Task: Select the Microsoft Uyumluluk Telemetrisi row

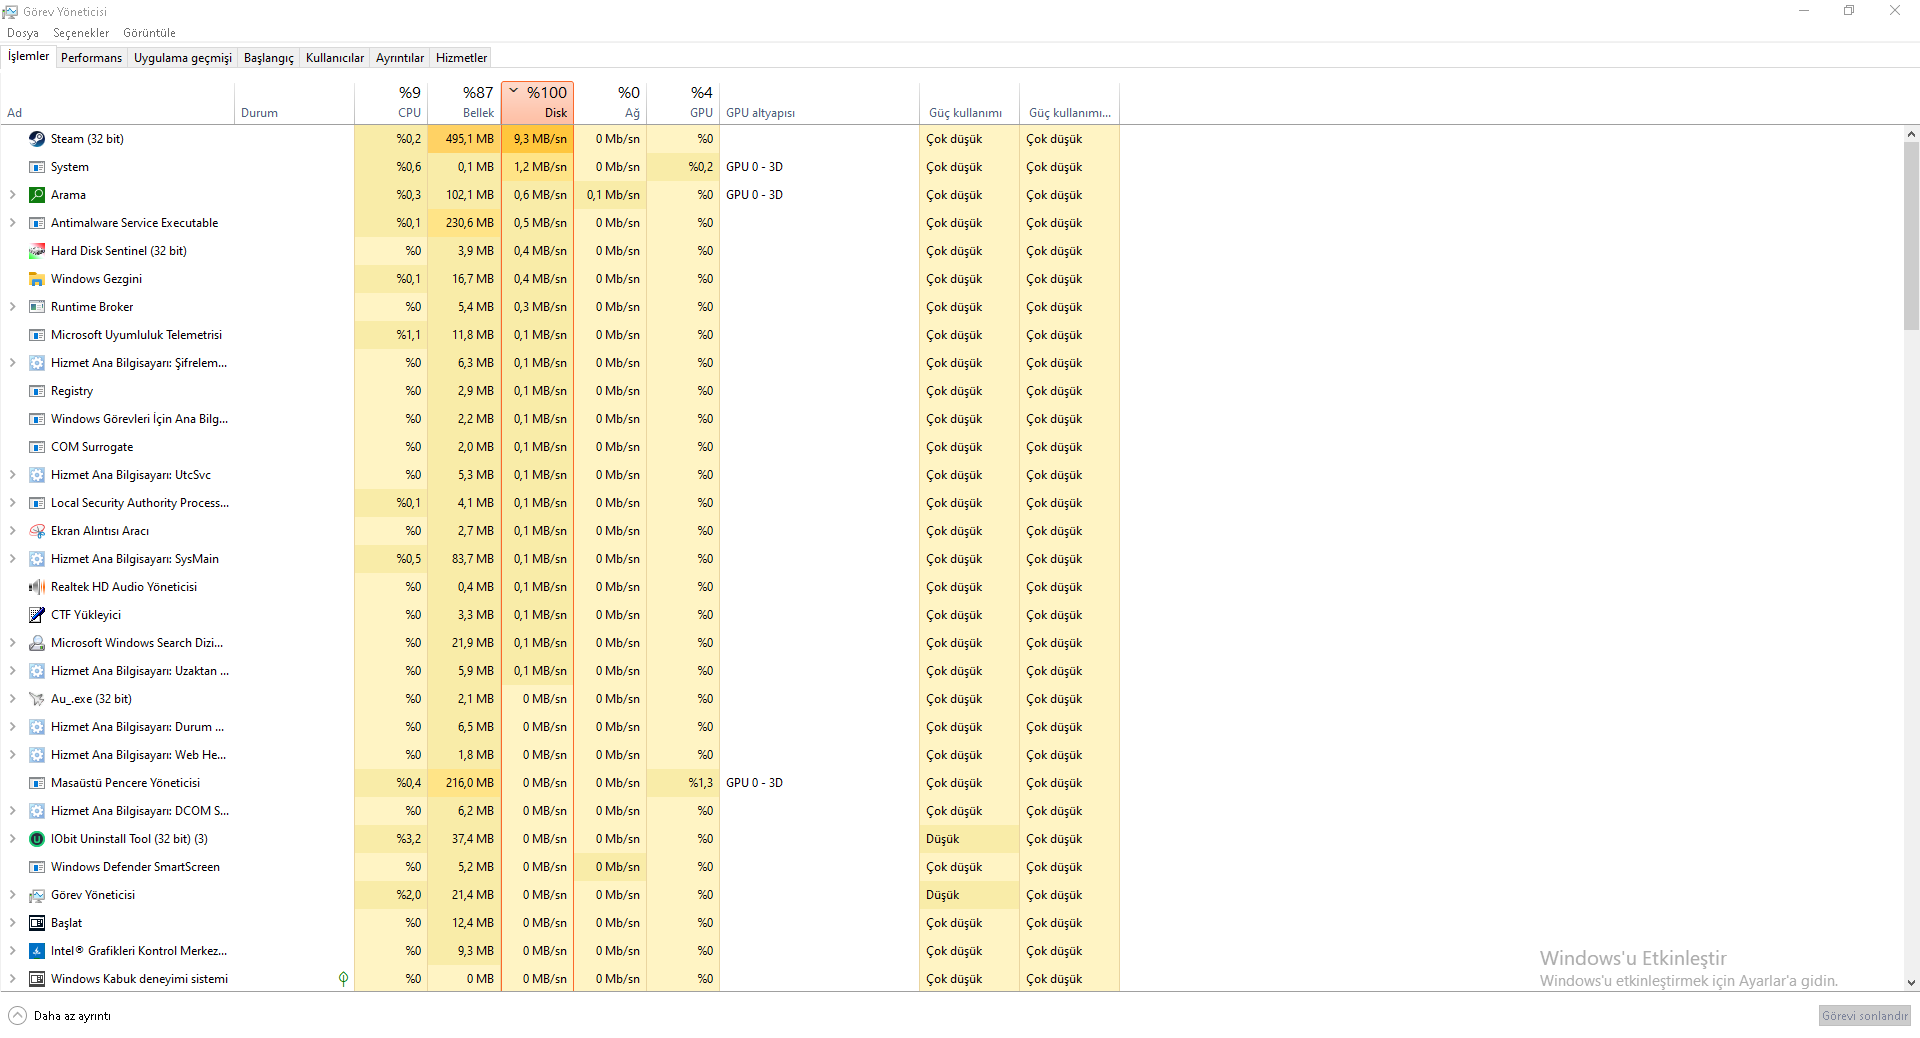Action: [560, 335]
